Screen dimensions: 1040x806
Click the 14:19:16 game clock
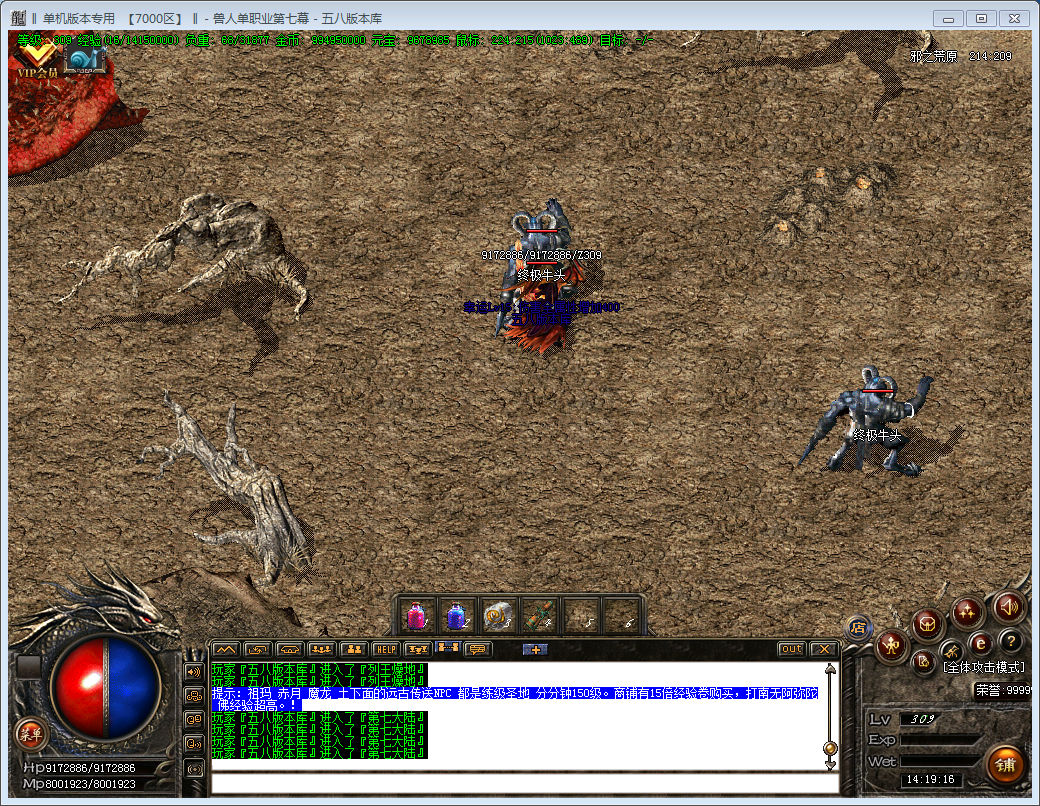click(x=931, y=779)
